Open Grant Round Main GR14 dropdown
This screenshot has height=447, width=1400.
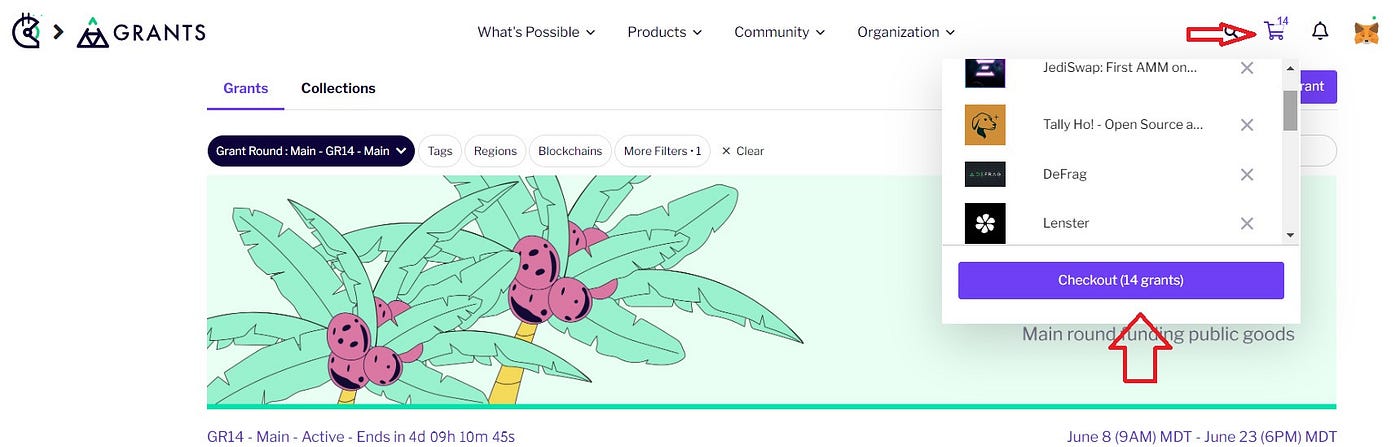click(311, 151)
